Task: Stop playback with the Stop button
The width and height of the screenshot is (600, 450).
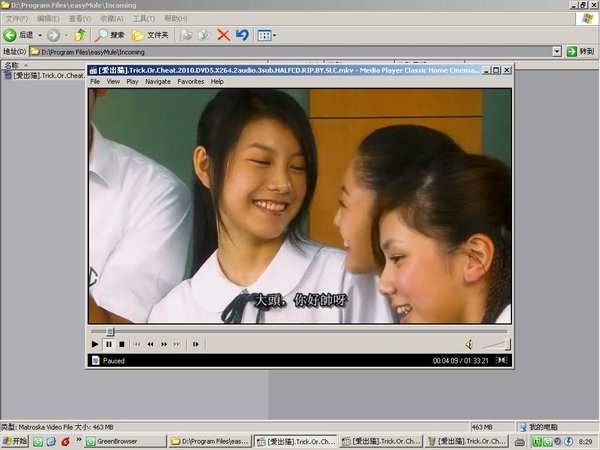Action: (122, 344)
